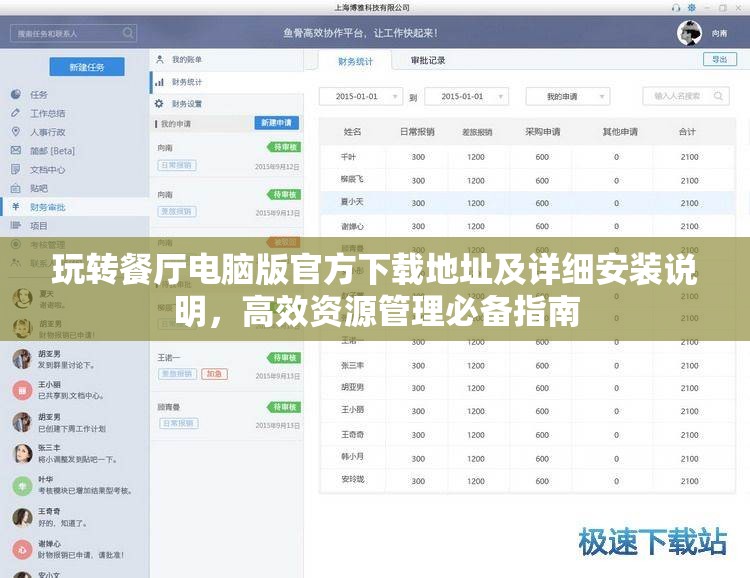
Task: Click the profile avatar beside 向南 in header
Action: 689,33
